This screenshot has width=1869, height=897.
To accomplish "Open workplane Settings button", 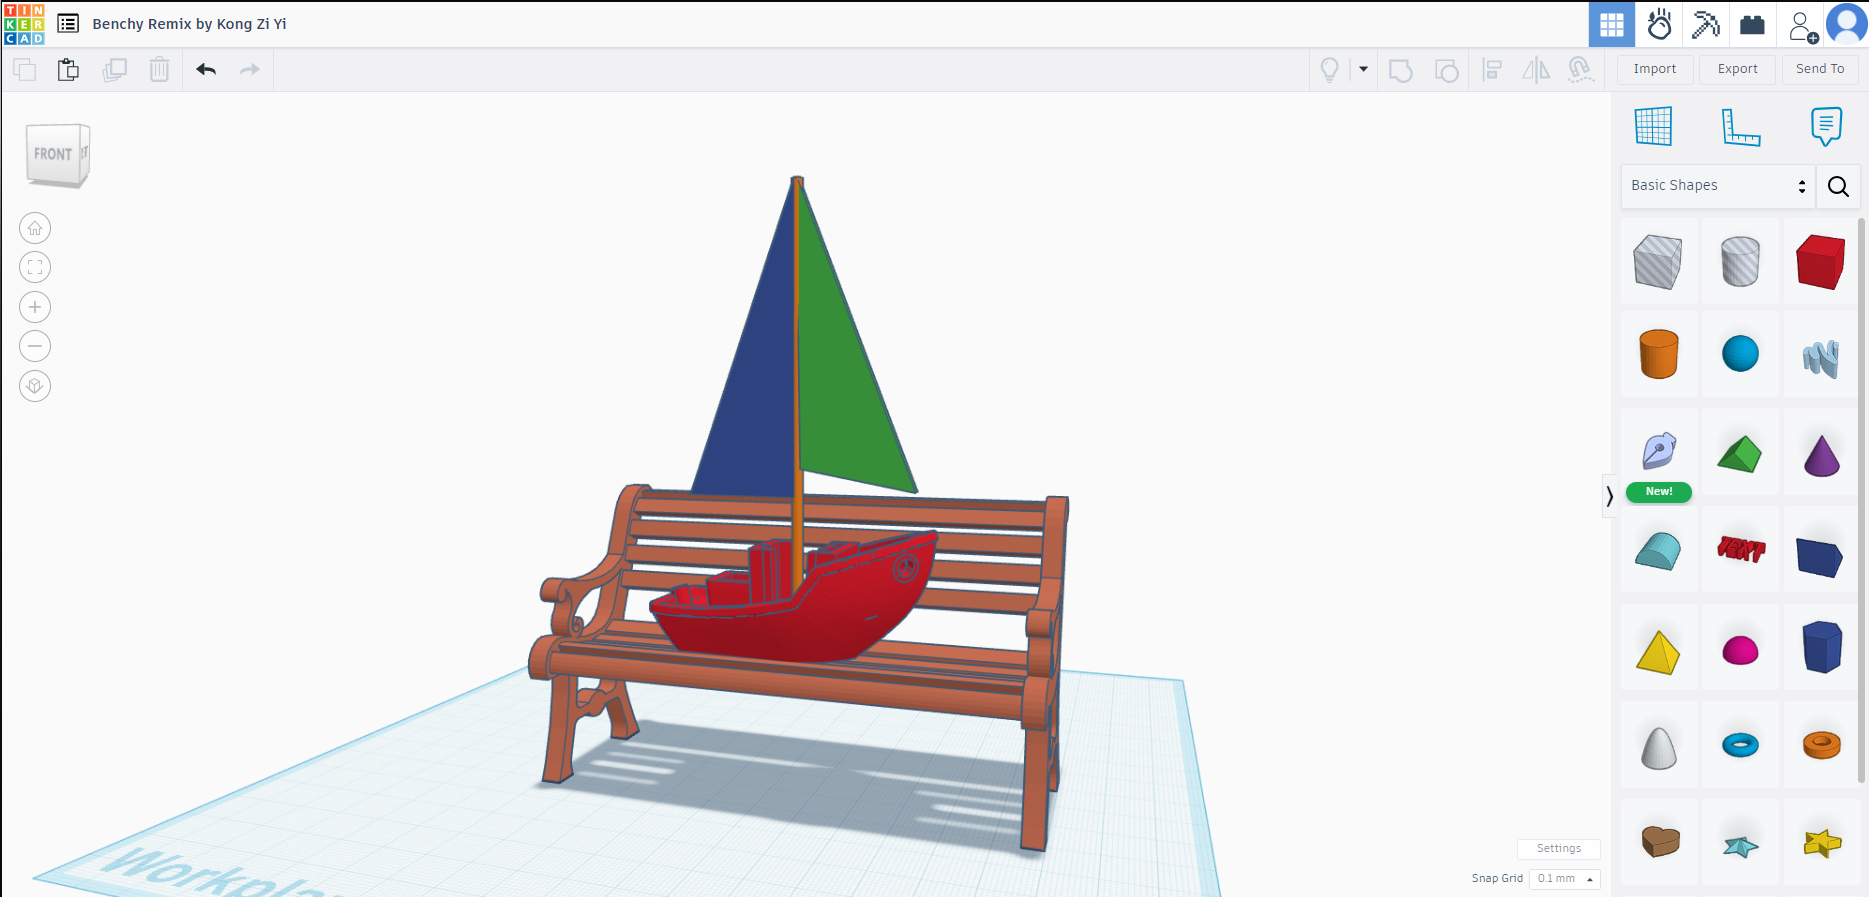I will click(1559, 849).
